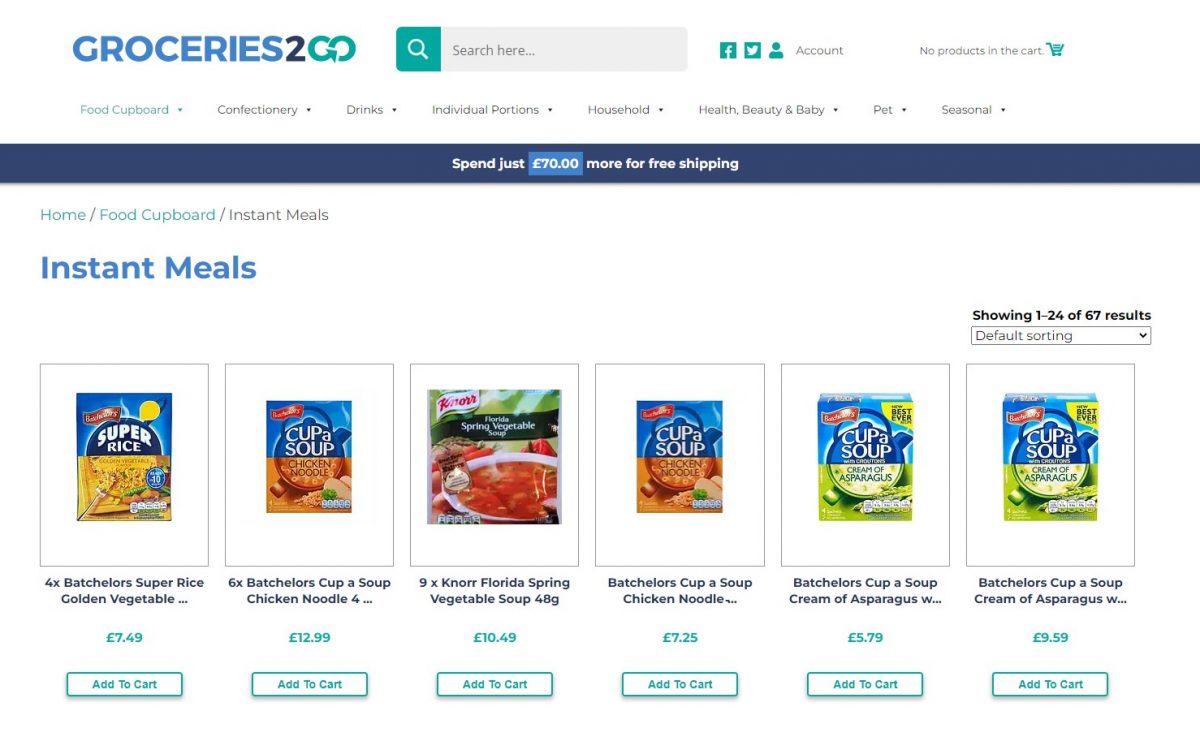Open the Confectionery menu item
This screenshot has height=750, width=1200.
click(265, 110)
